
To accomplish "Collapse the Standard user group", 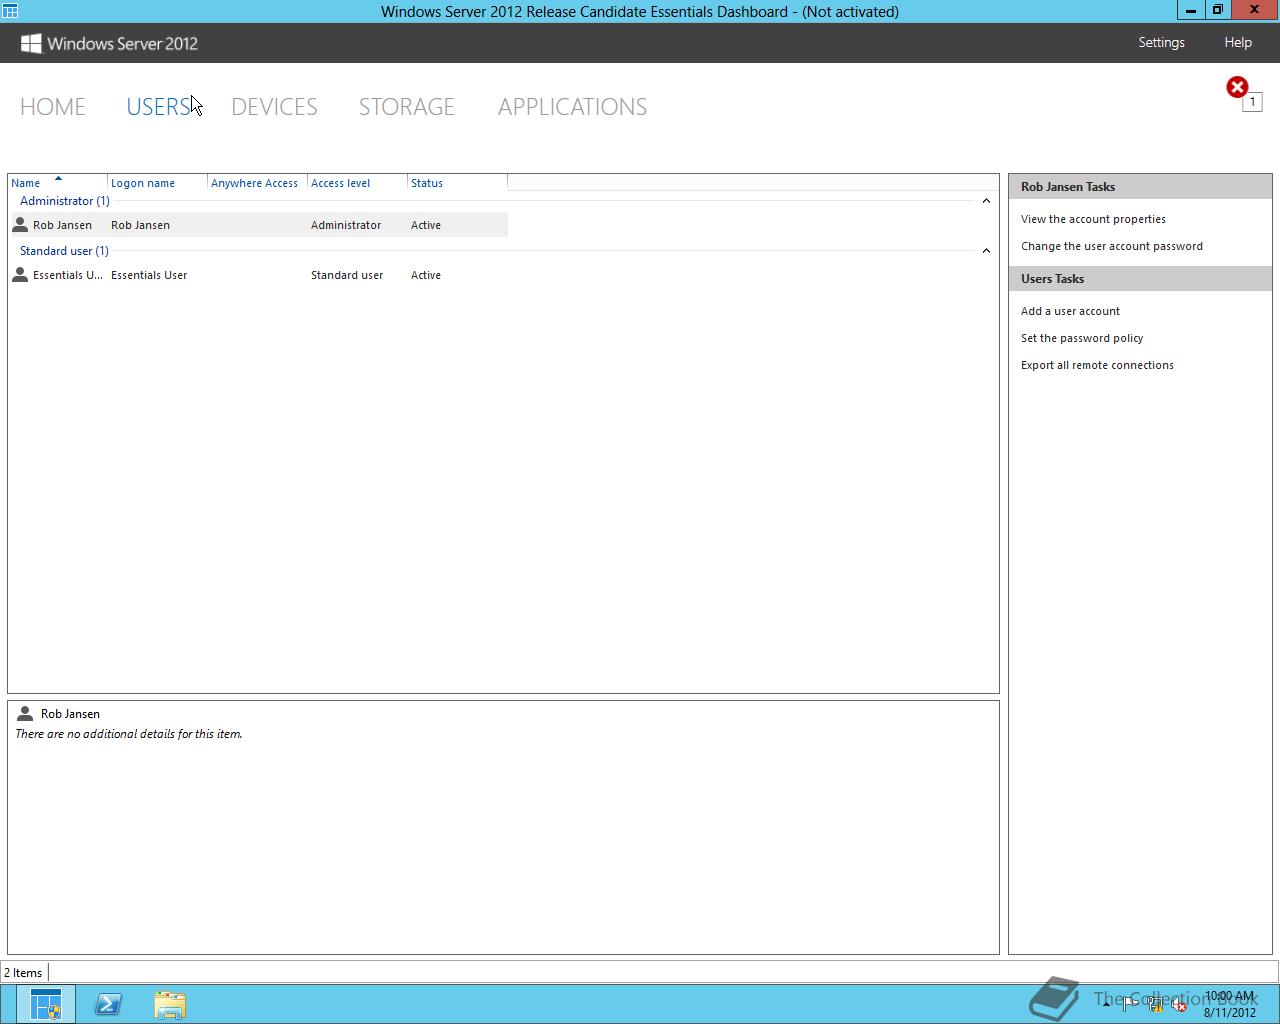I will (x=986, y=251).
